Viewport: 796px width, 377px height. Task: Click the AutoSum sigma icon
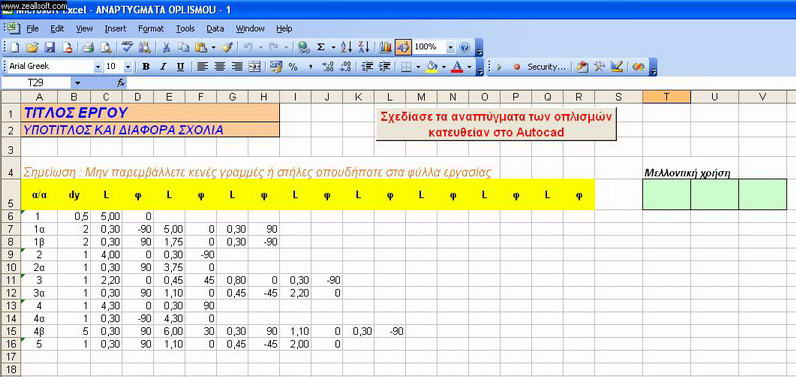[x=321, y=47]
